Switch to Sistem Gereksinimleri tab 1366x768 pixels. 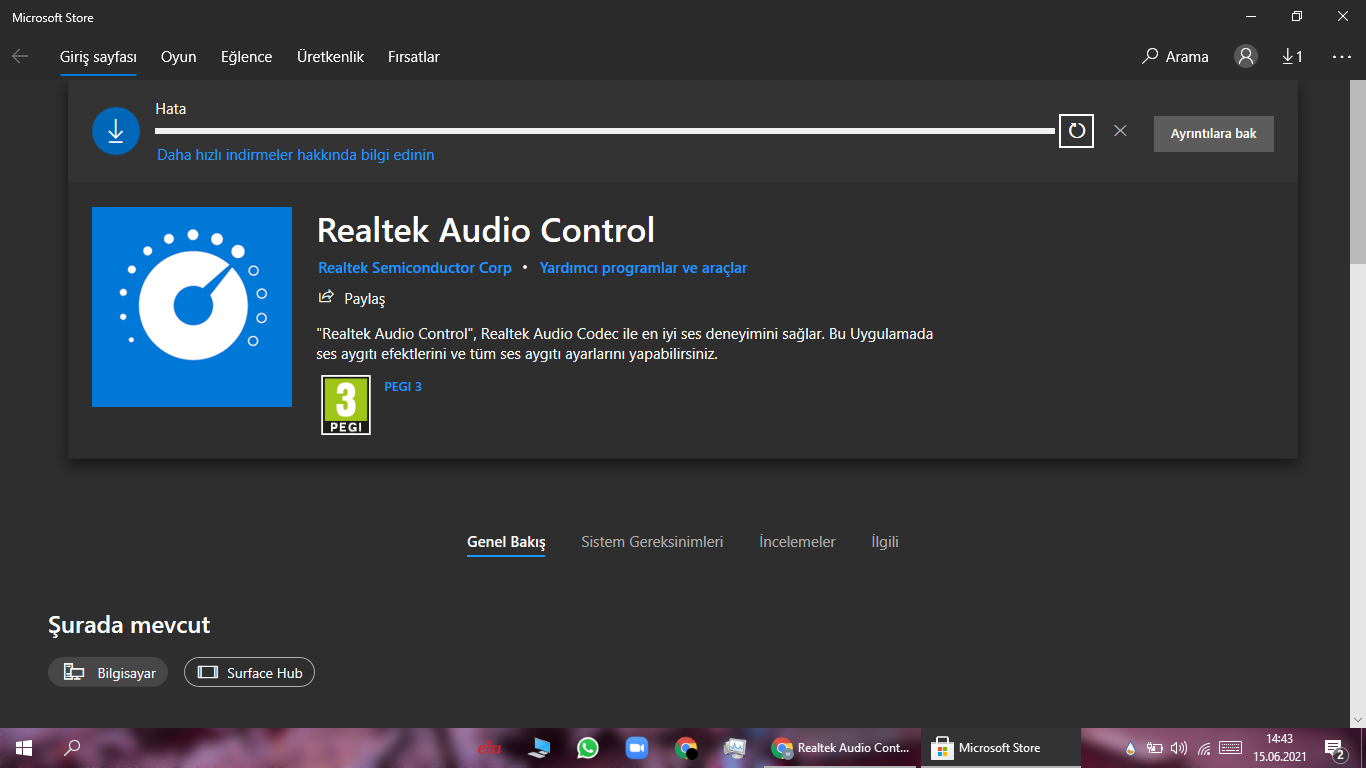click(x=652, y=542)
